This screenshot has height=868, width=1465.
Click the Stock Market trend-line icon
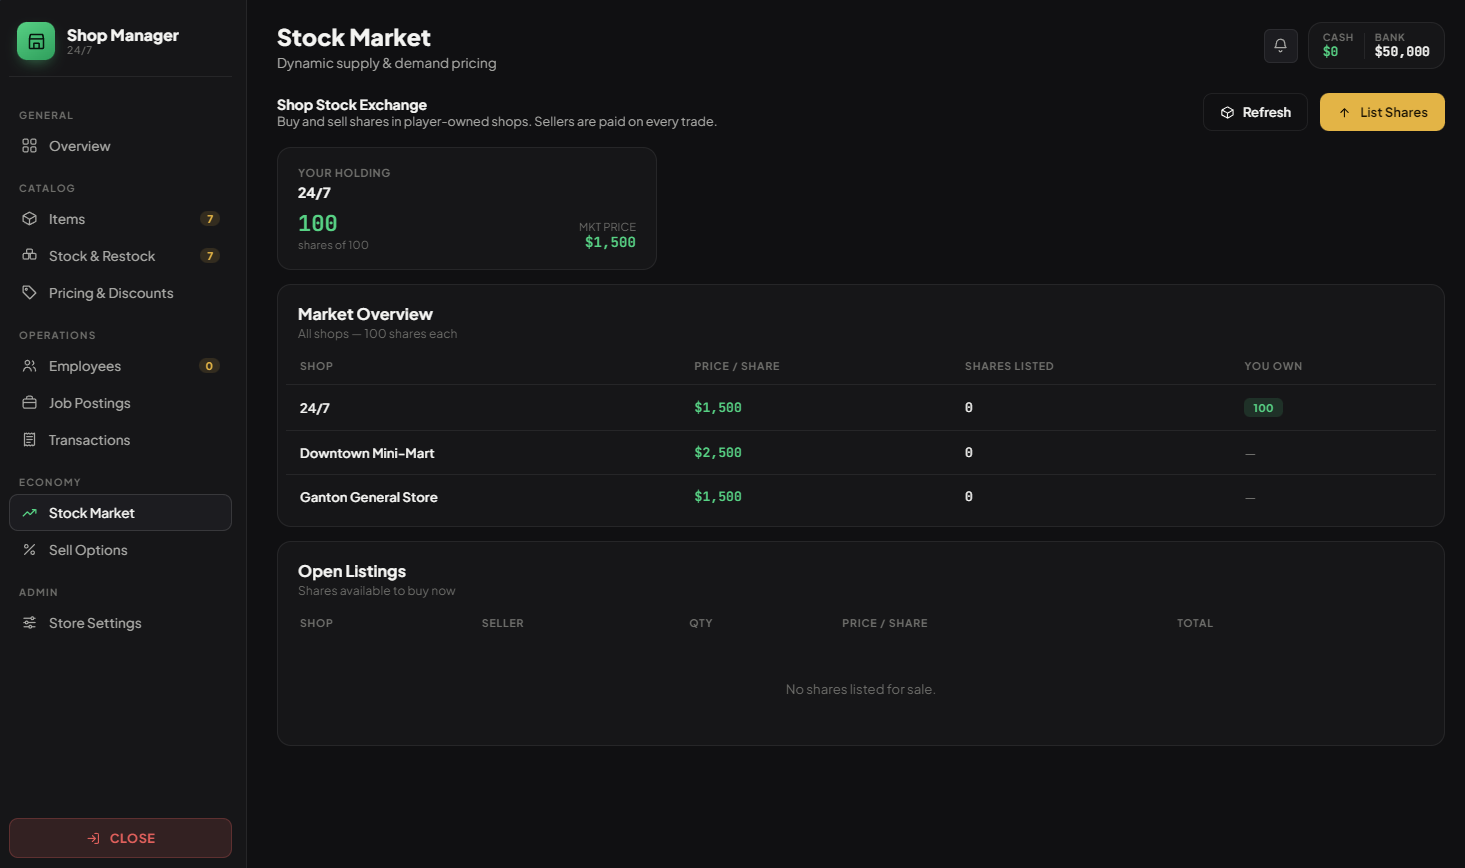coord(29,513)
